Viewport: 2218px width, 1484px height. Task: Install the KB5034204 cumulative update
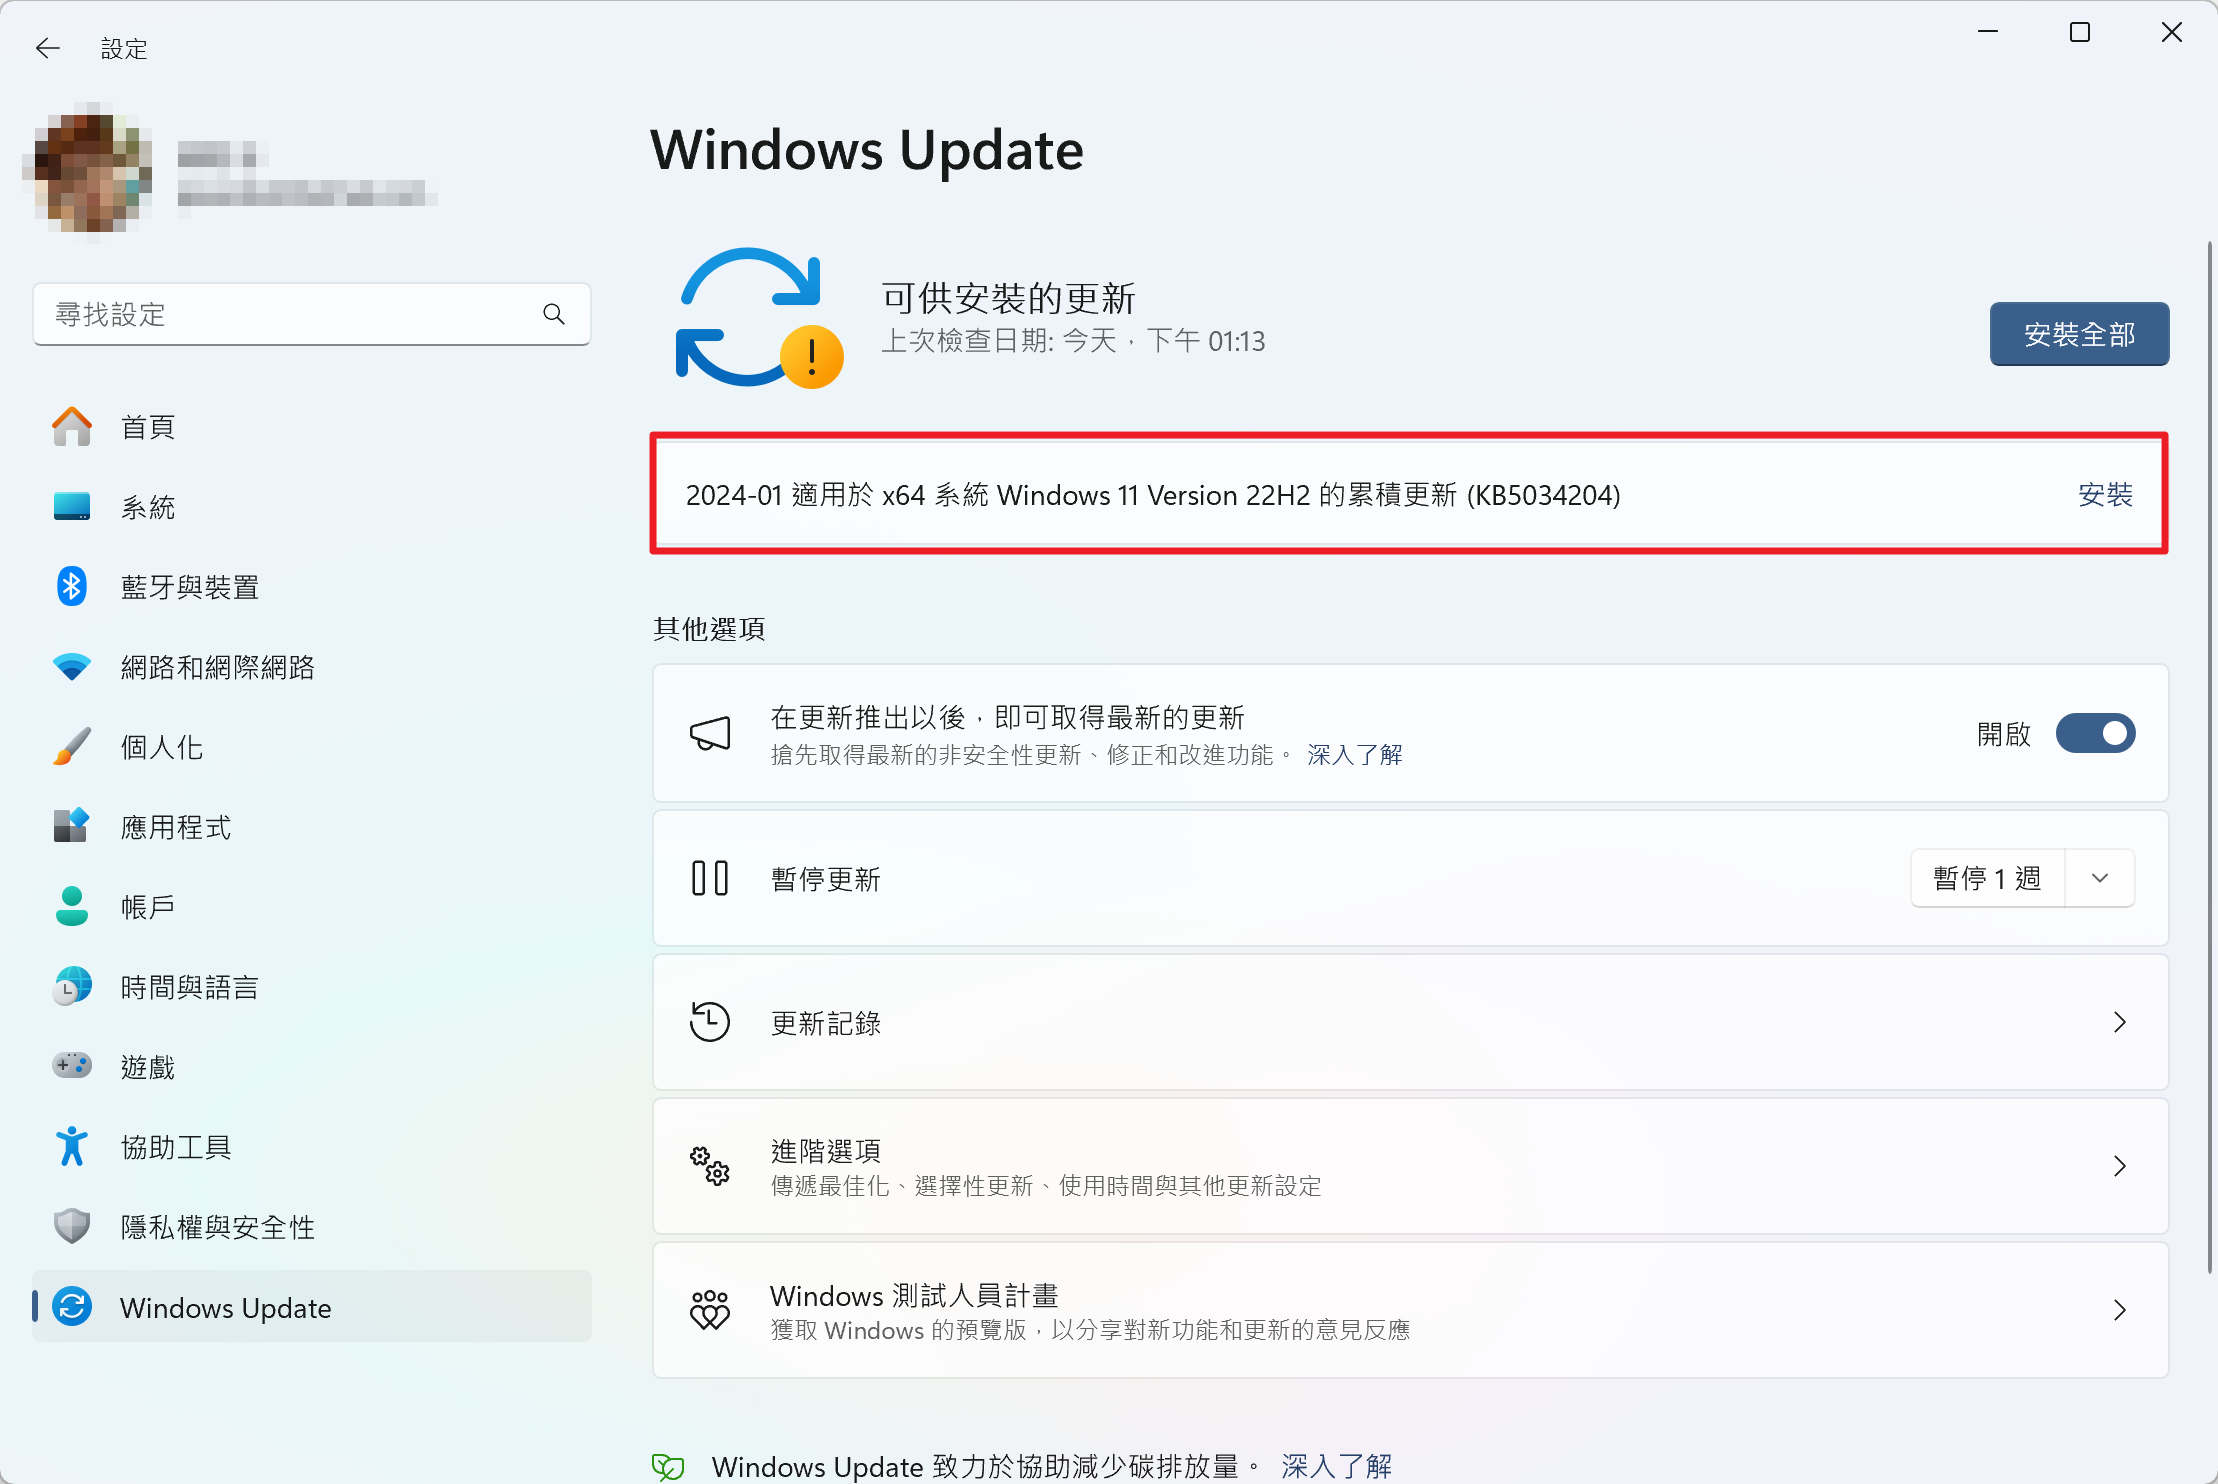(x=2104, y=494)
